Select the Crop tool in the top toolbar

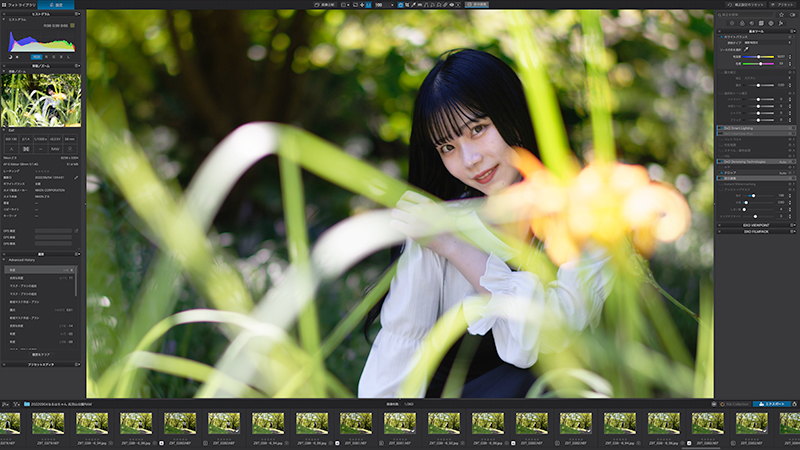click(407, 5)
